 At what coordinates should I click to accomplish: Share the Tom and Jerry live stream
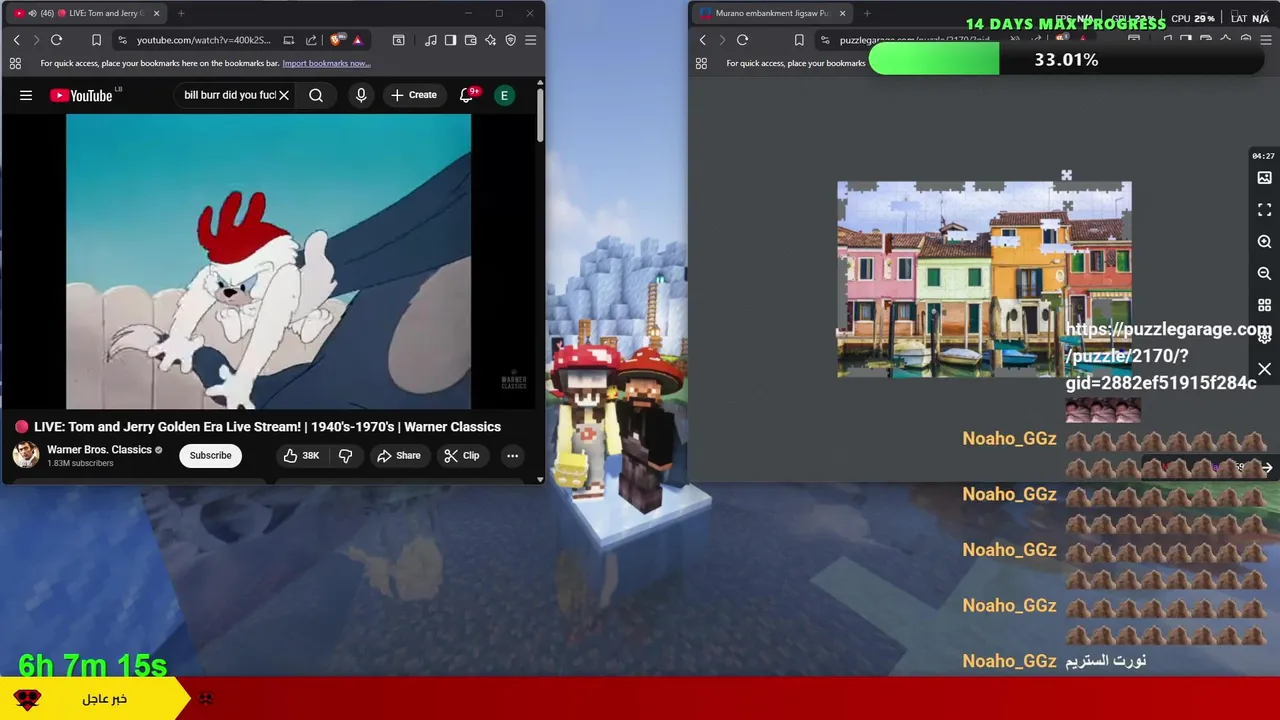398,455
